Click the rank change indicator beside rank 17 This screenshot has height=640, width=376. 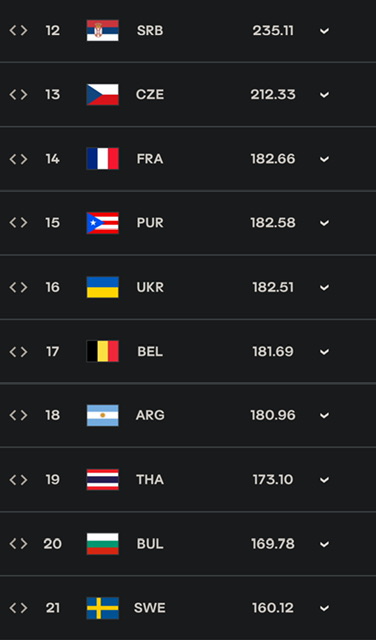pyautogui.click(x=18, y=351)
